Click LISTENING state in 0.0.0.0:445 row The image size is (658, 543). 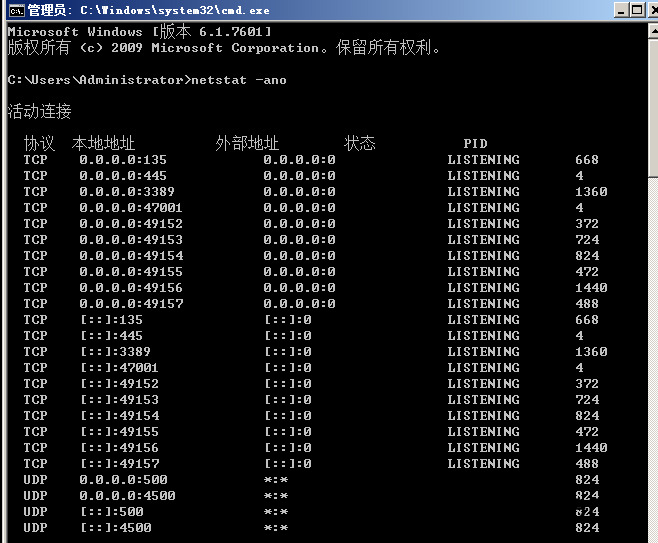[x=483, y=176]
